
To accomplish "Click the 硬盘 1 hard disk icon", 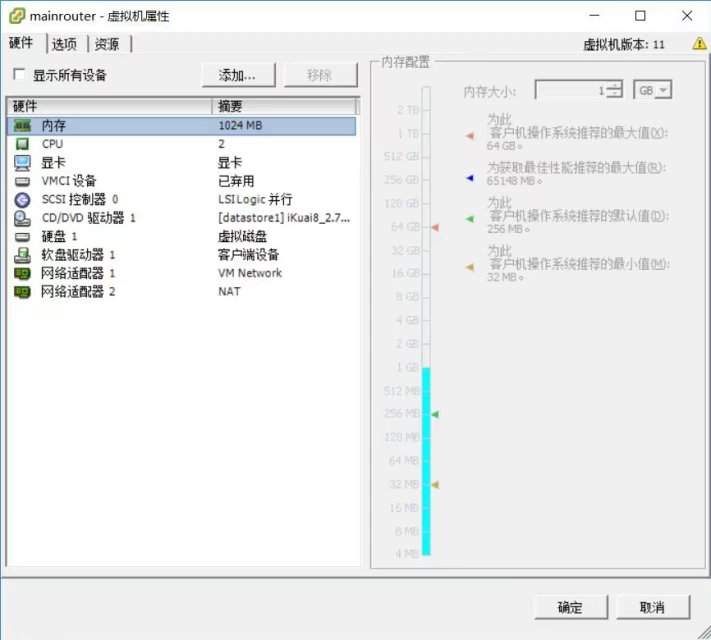I will pos(22,237).
